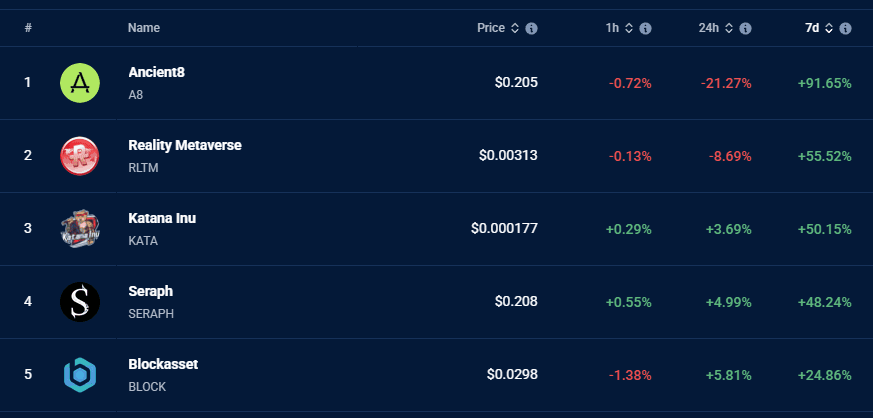Show info icon beside 1h column
873x418 pixels.
tap(645, 28)
